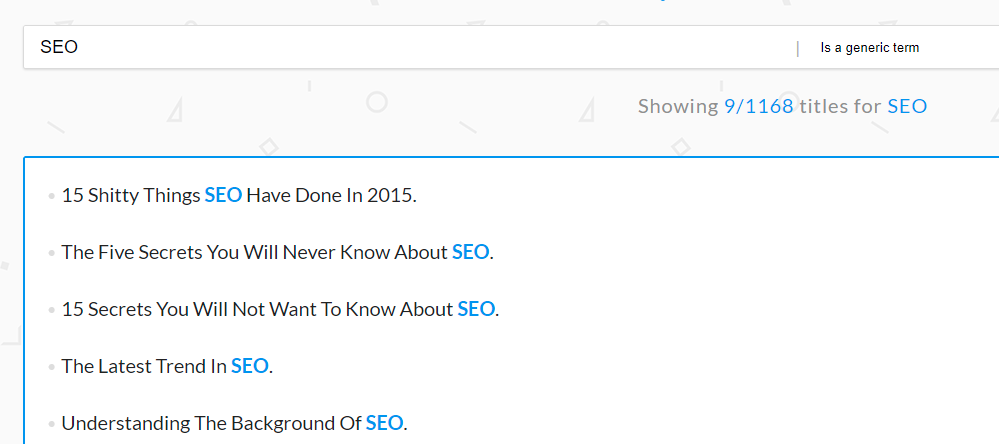Click blue SEO after 'titles for'
Viewport: 999px width, 444px height.
tap(907, 106)
